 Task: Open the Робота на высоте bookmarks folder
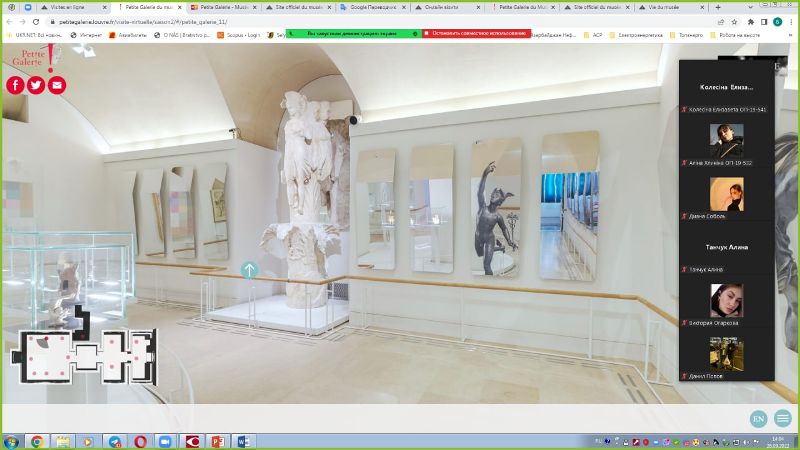[735, 35]
